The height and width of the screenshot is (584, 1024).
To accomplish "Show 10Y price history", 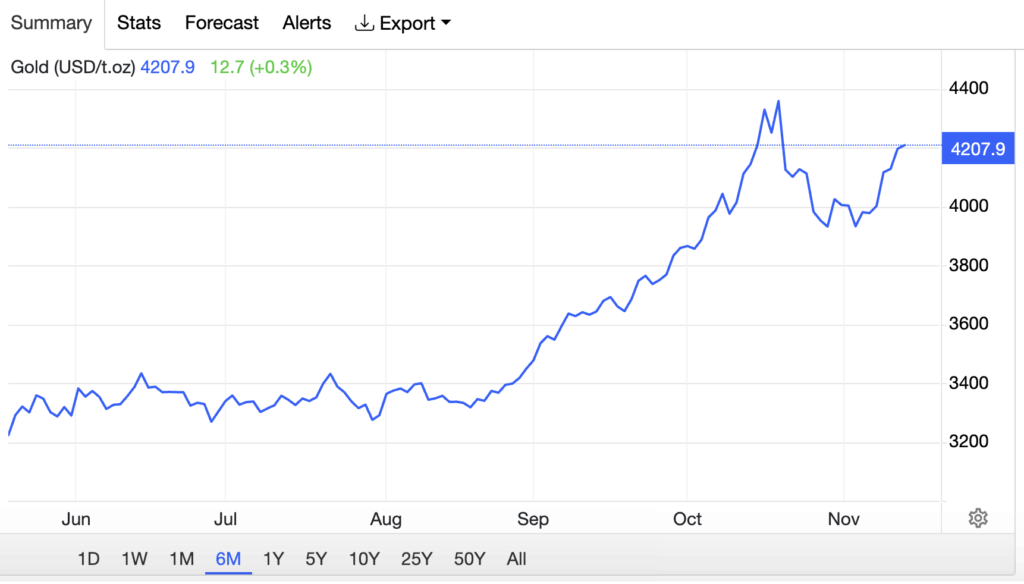I will click(x=364, y=559).
